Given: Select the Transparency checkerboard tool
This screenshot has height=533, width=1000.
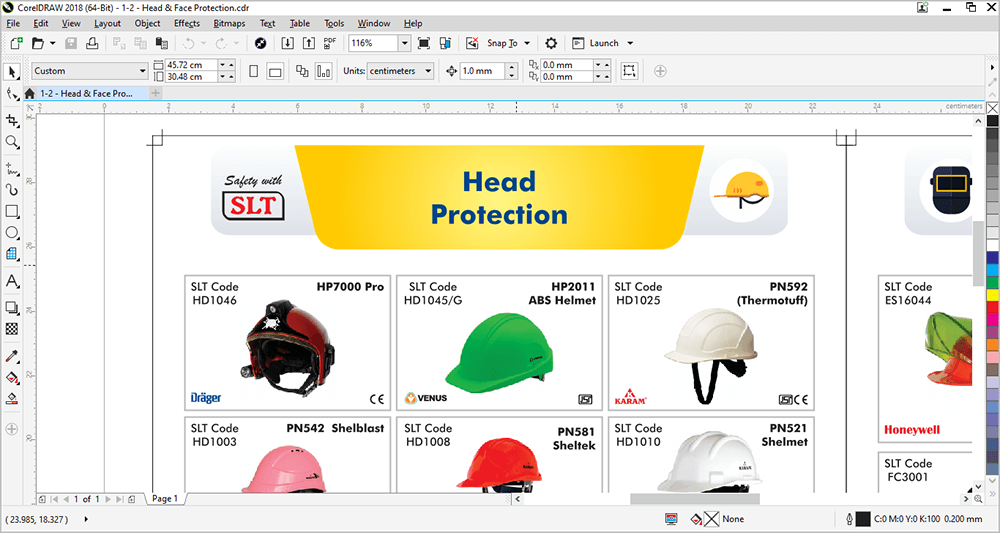Looking at the screenshot, I should [x=12, y=329].
